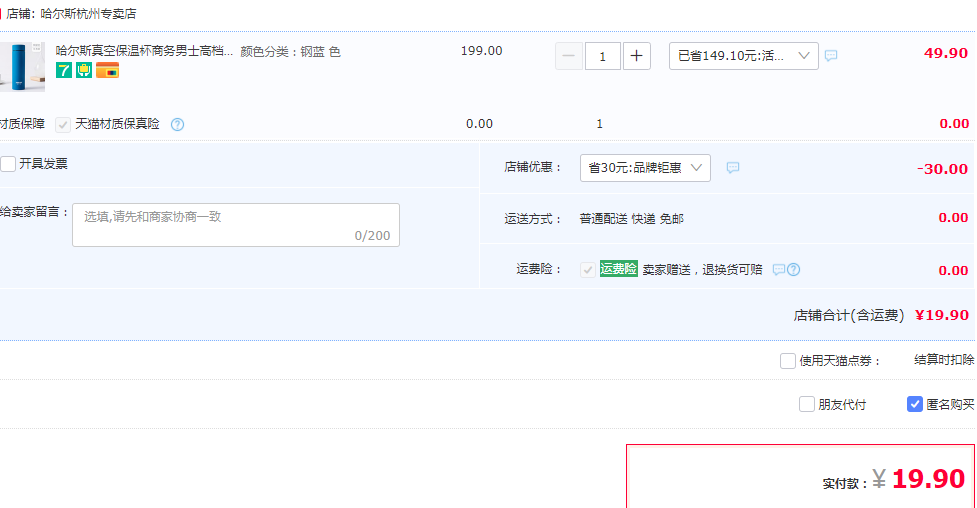The image size is (977, 508).
Task: Toggle the 天猫材质保真险 checkbox
Action: [x=62, y=125]
